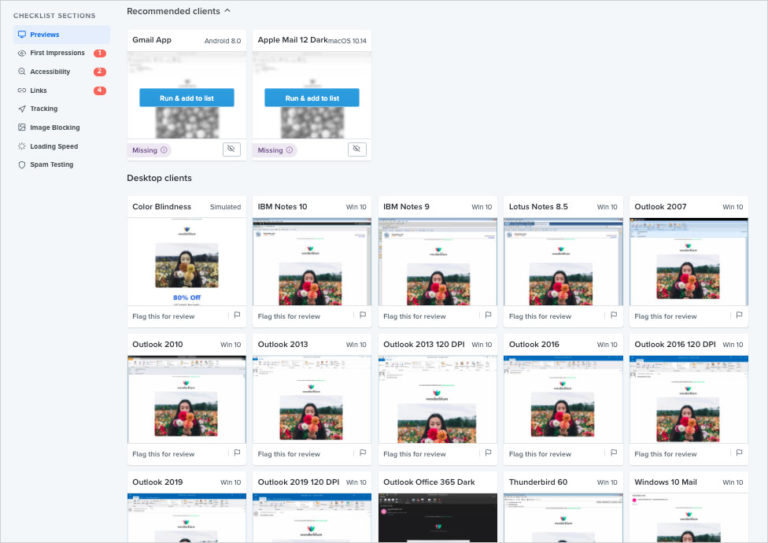Open the Color Blindness preview thumbnail
This screenshot has width=768, height=543.
point(187,262)
